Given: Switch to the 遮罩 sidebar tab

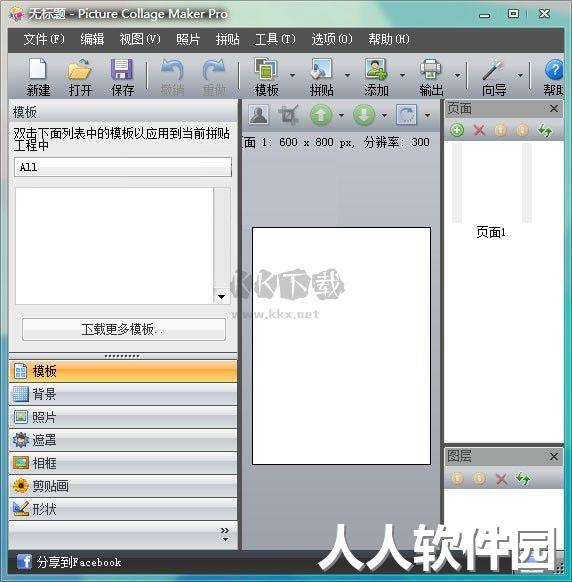Looking at the screenshot, I should (123, 440).
